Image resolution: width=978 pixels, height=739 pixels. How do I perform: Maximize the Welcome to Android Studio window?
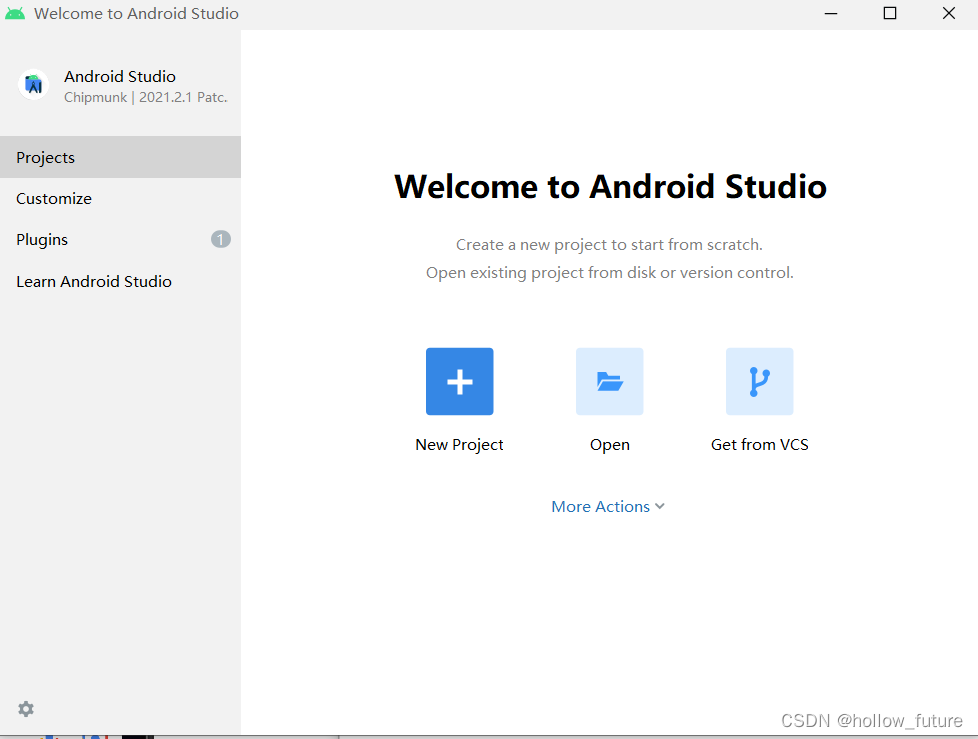point(890,14)
